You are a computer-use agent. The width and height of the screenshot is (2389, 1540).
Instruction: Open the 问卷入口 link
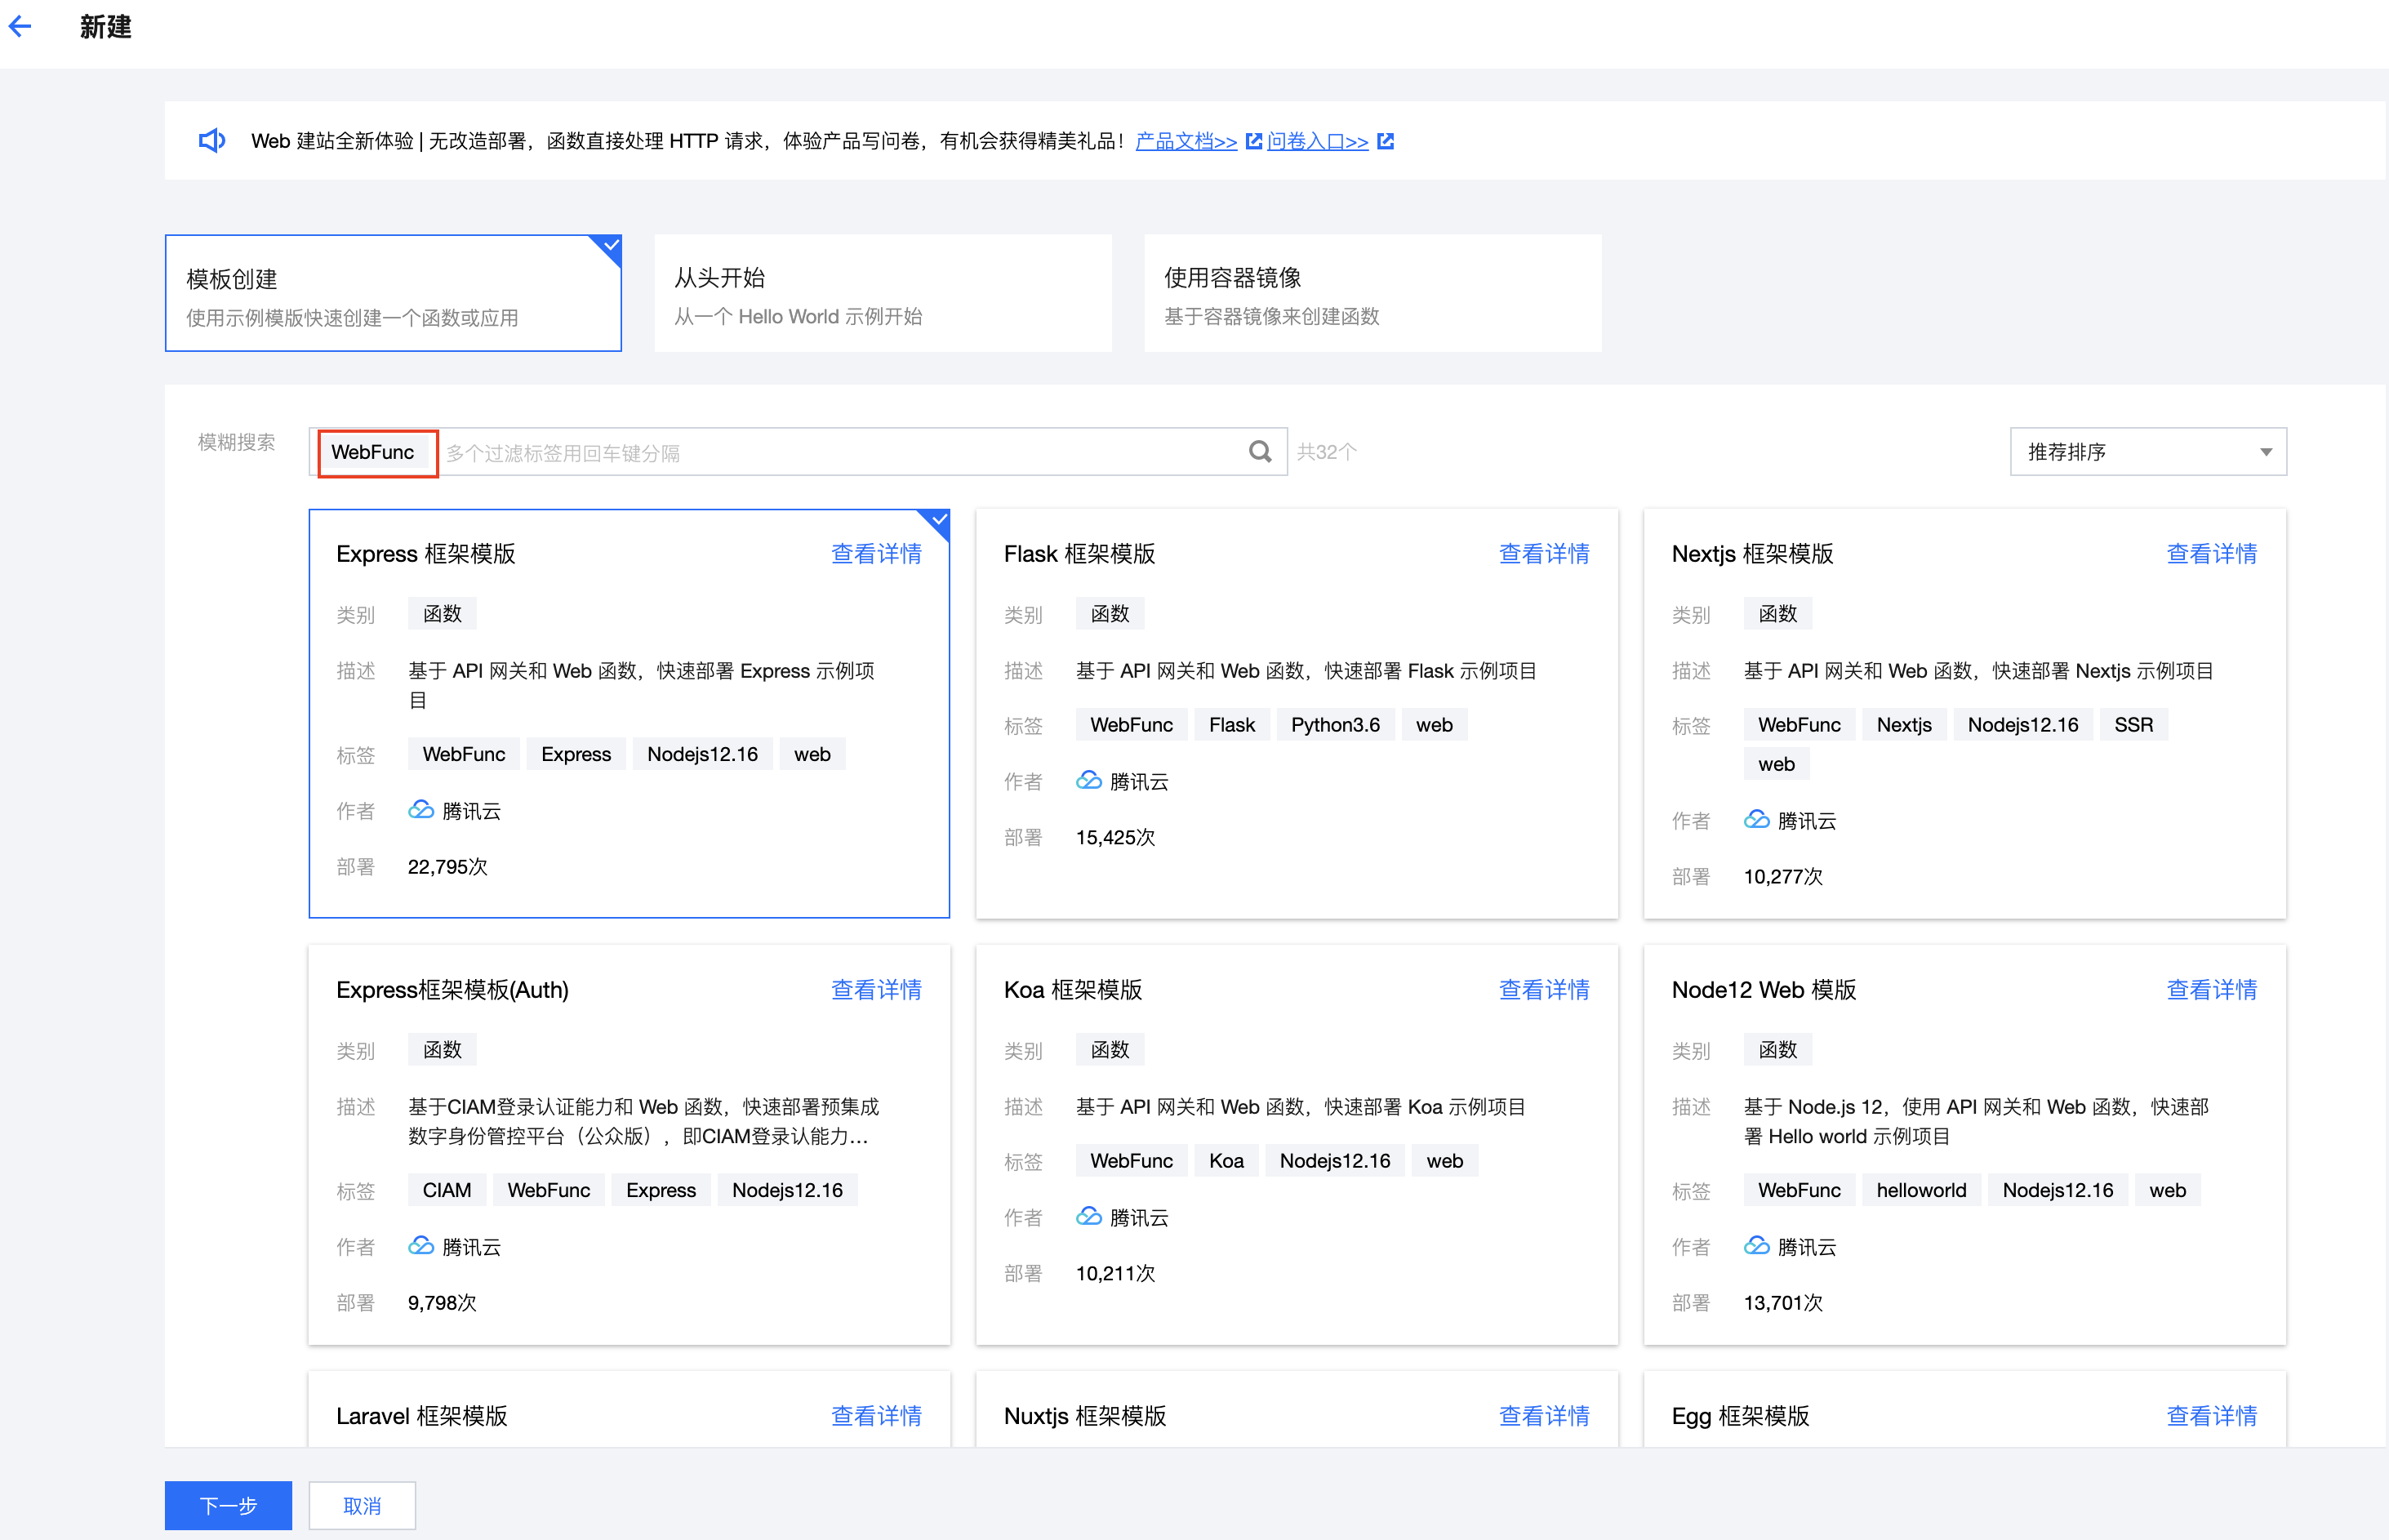click(x=1318, y=141)
